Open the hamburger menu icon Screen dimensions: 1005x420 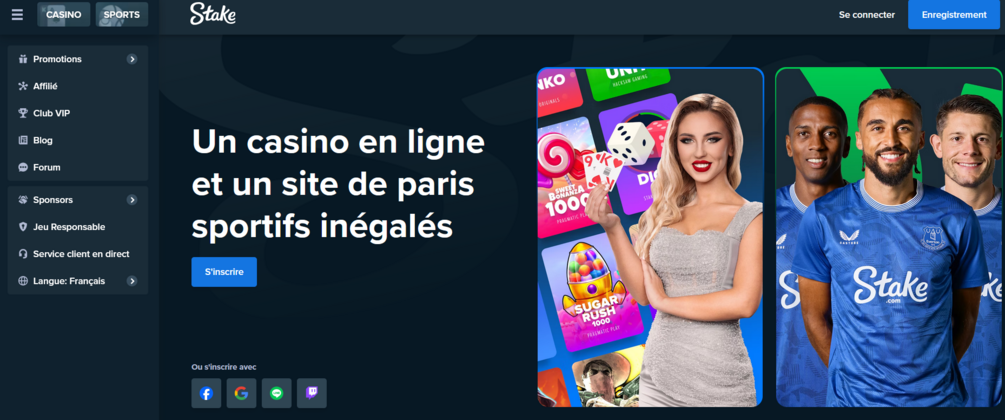(x=17, y=14)
